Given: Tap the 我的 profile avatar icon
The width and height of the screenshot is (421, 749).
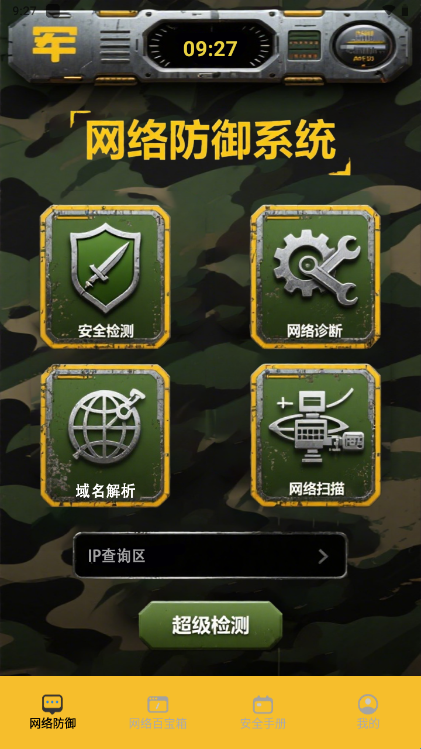Looking at the screenshot, I should coord(368,704).
